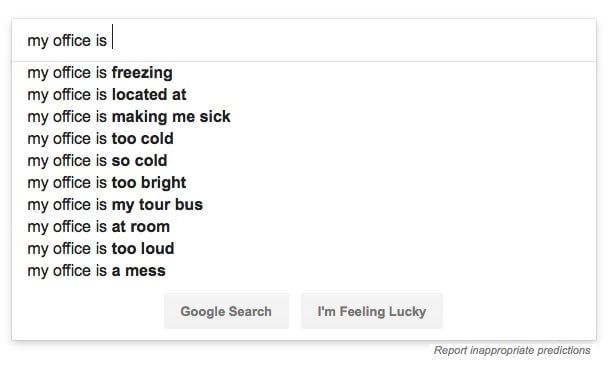The image size is (616, 365).
Task: Click the Google Search button
Action: [226, 311]
